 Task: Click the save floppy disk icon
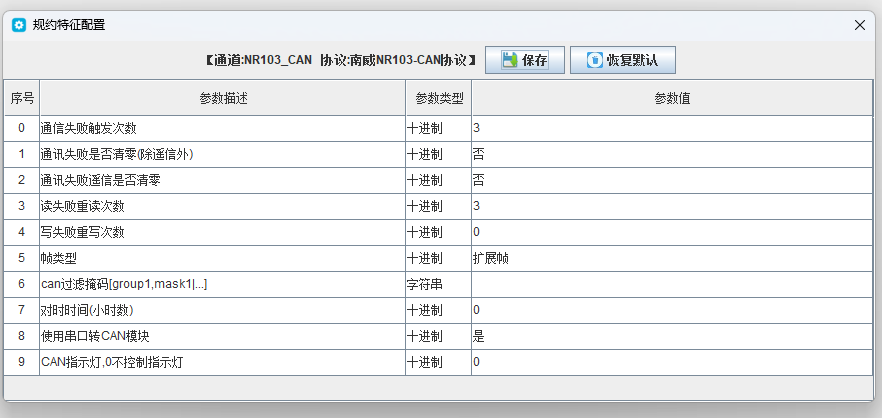pos(509,60)
